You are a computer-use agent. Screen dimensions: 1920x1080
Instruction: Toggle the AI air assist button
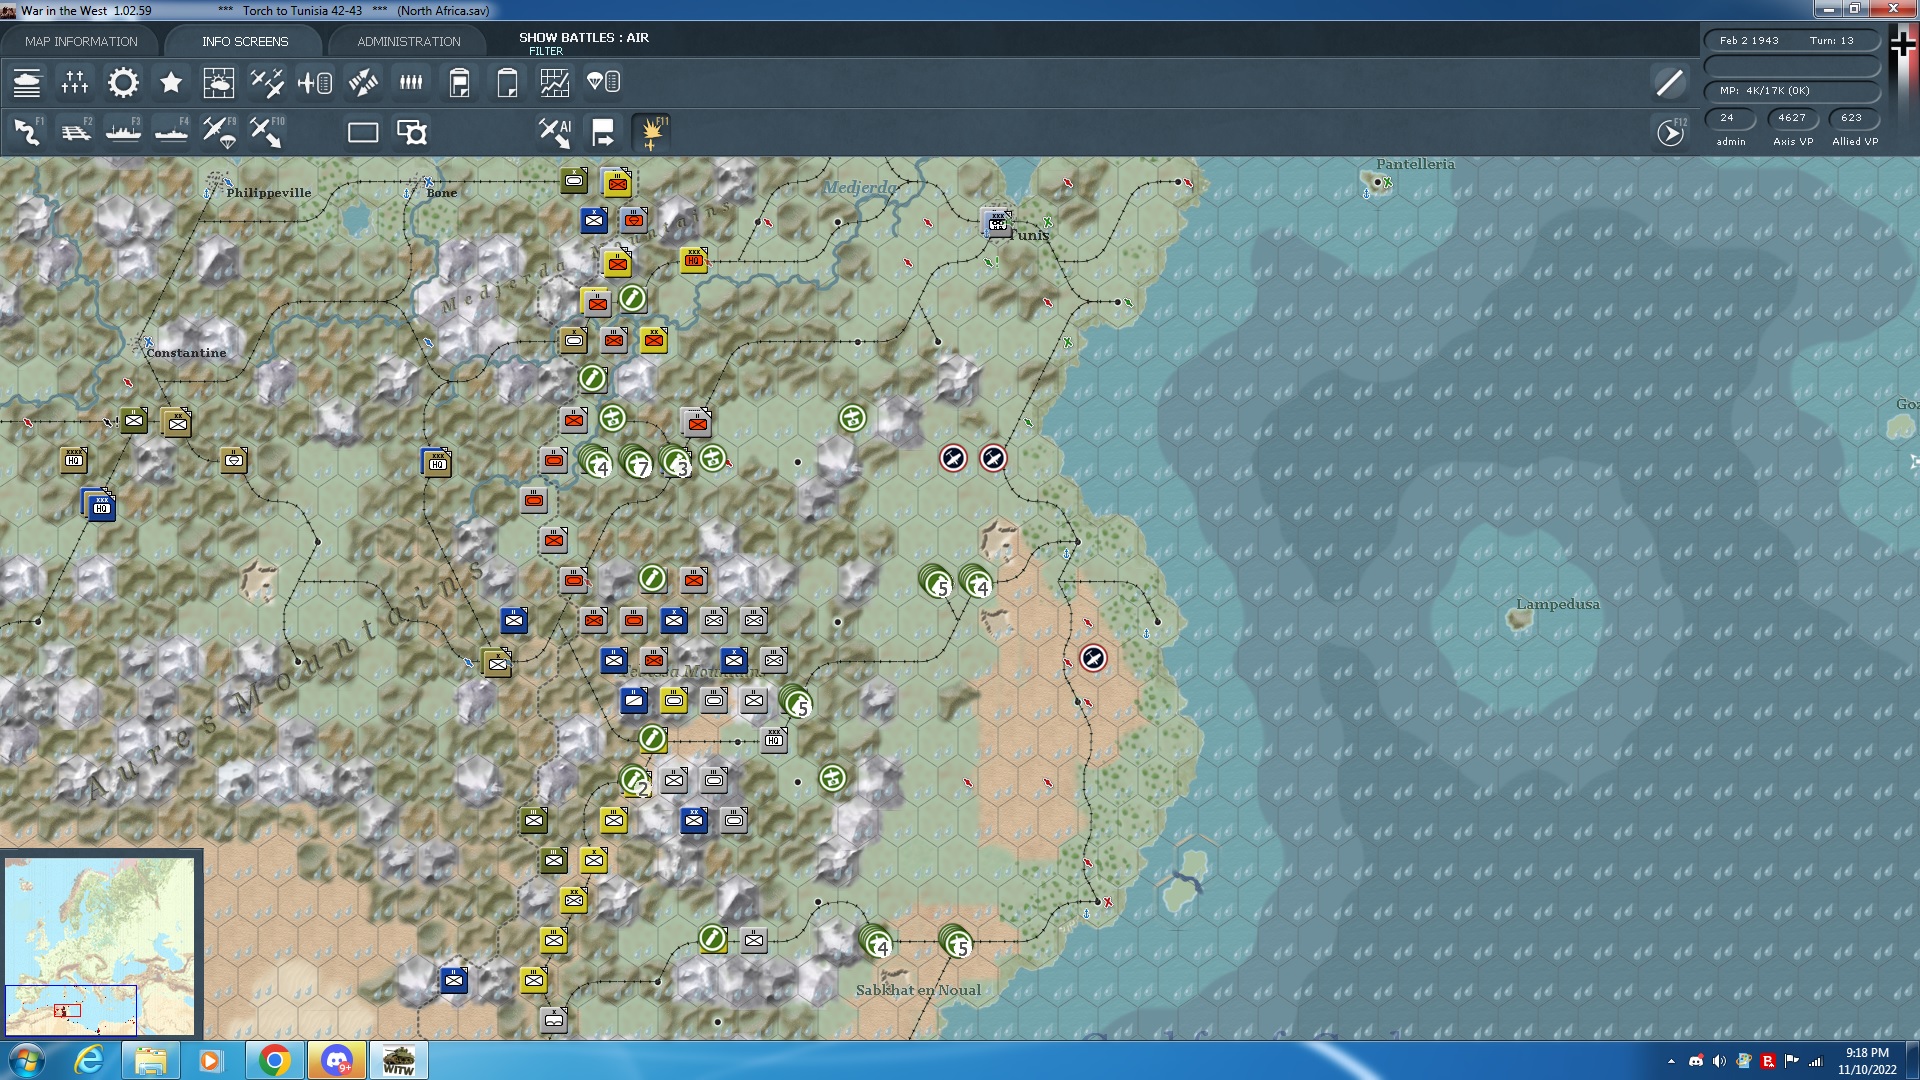point(553,131)
